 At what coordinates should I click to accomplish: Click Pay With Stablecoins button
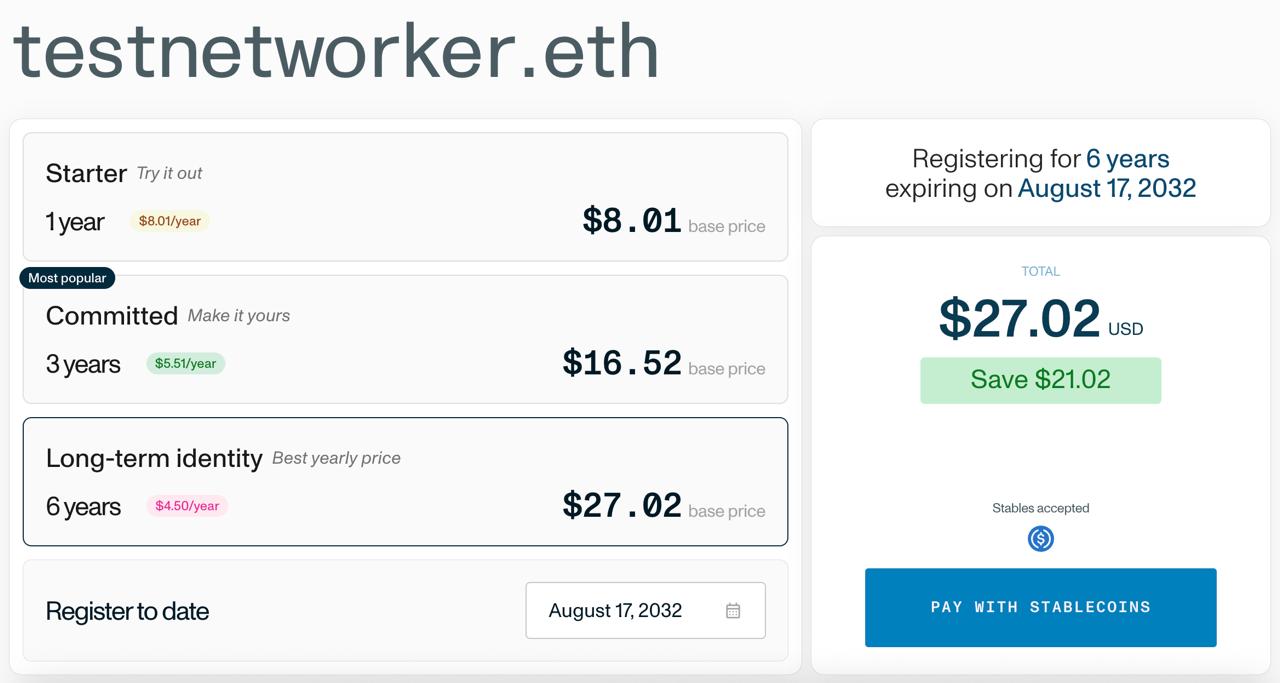pyautogui.click(x=1040, y=607)
